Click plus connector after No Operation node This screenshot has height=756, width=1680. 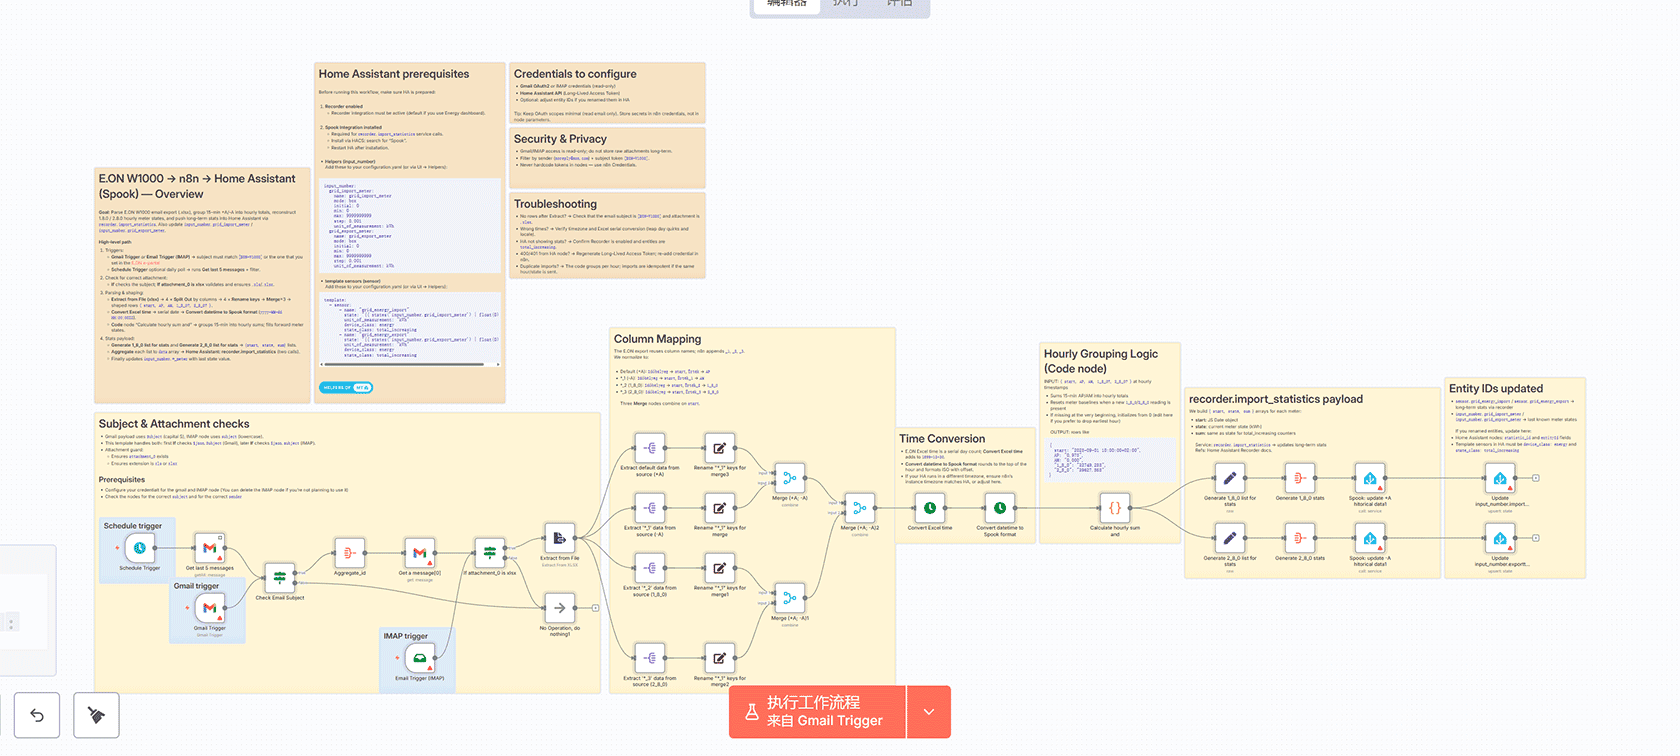click(x=595, y=608)
